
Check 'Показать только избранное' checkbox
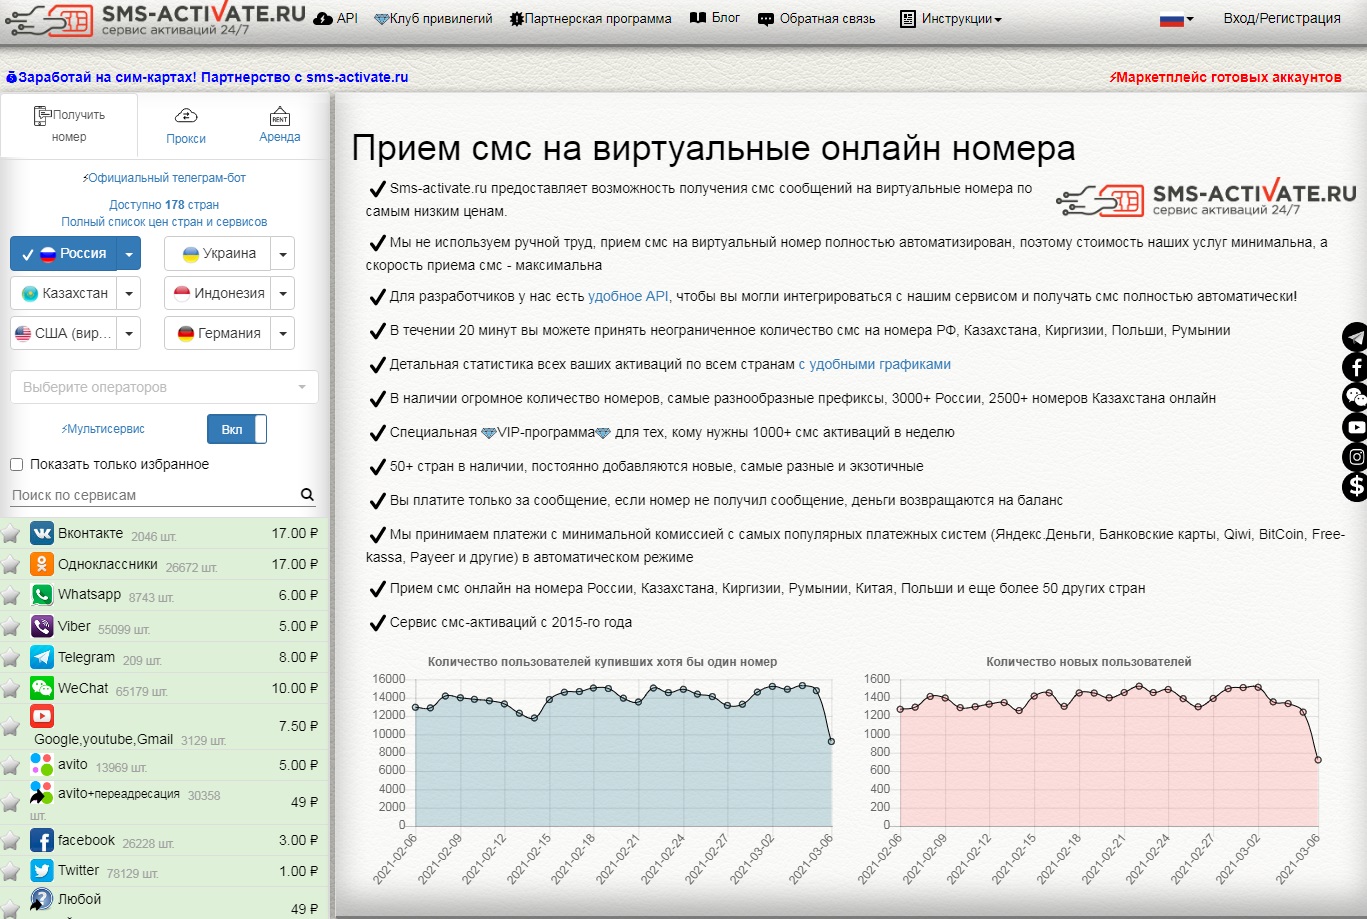pyautogui.click(x=16, y=464)
